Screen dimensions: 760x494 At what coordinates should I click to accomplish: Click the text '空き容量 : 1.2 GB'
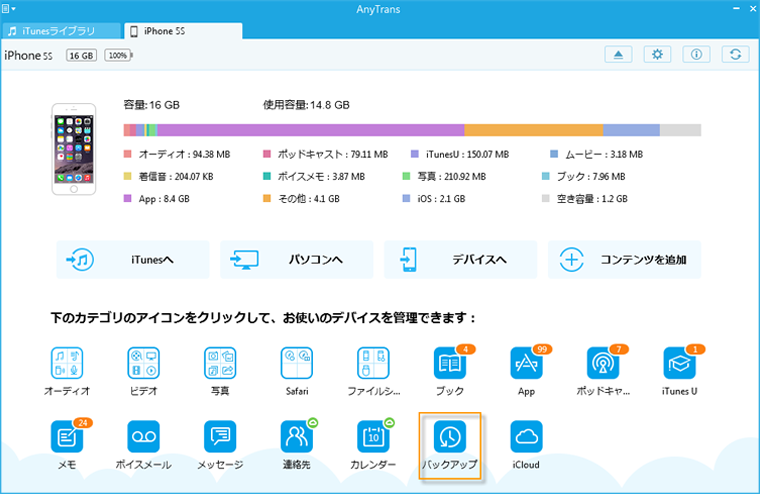point(592,198)
